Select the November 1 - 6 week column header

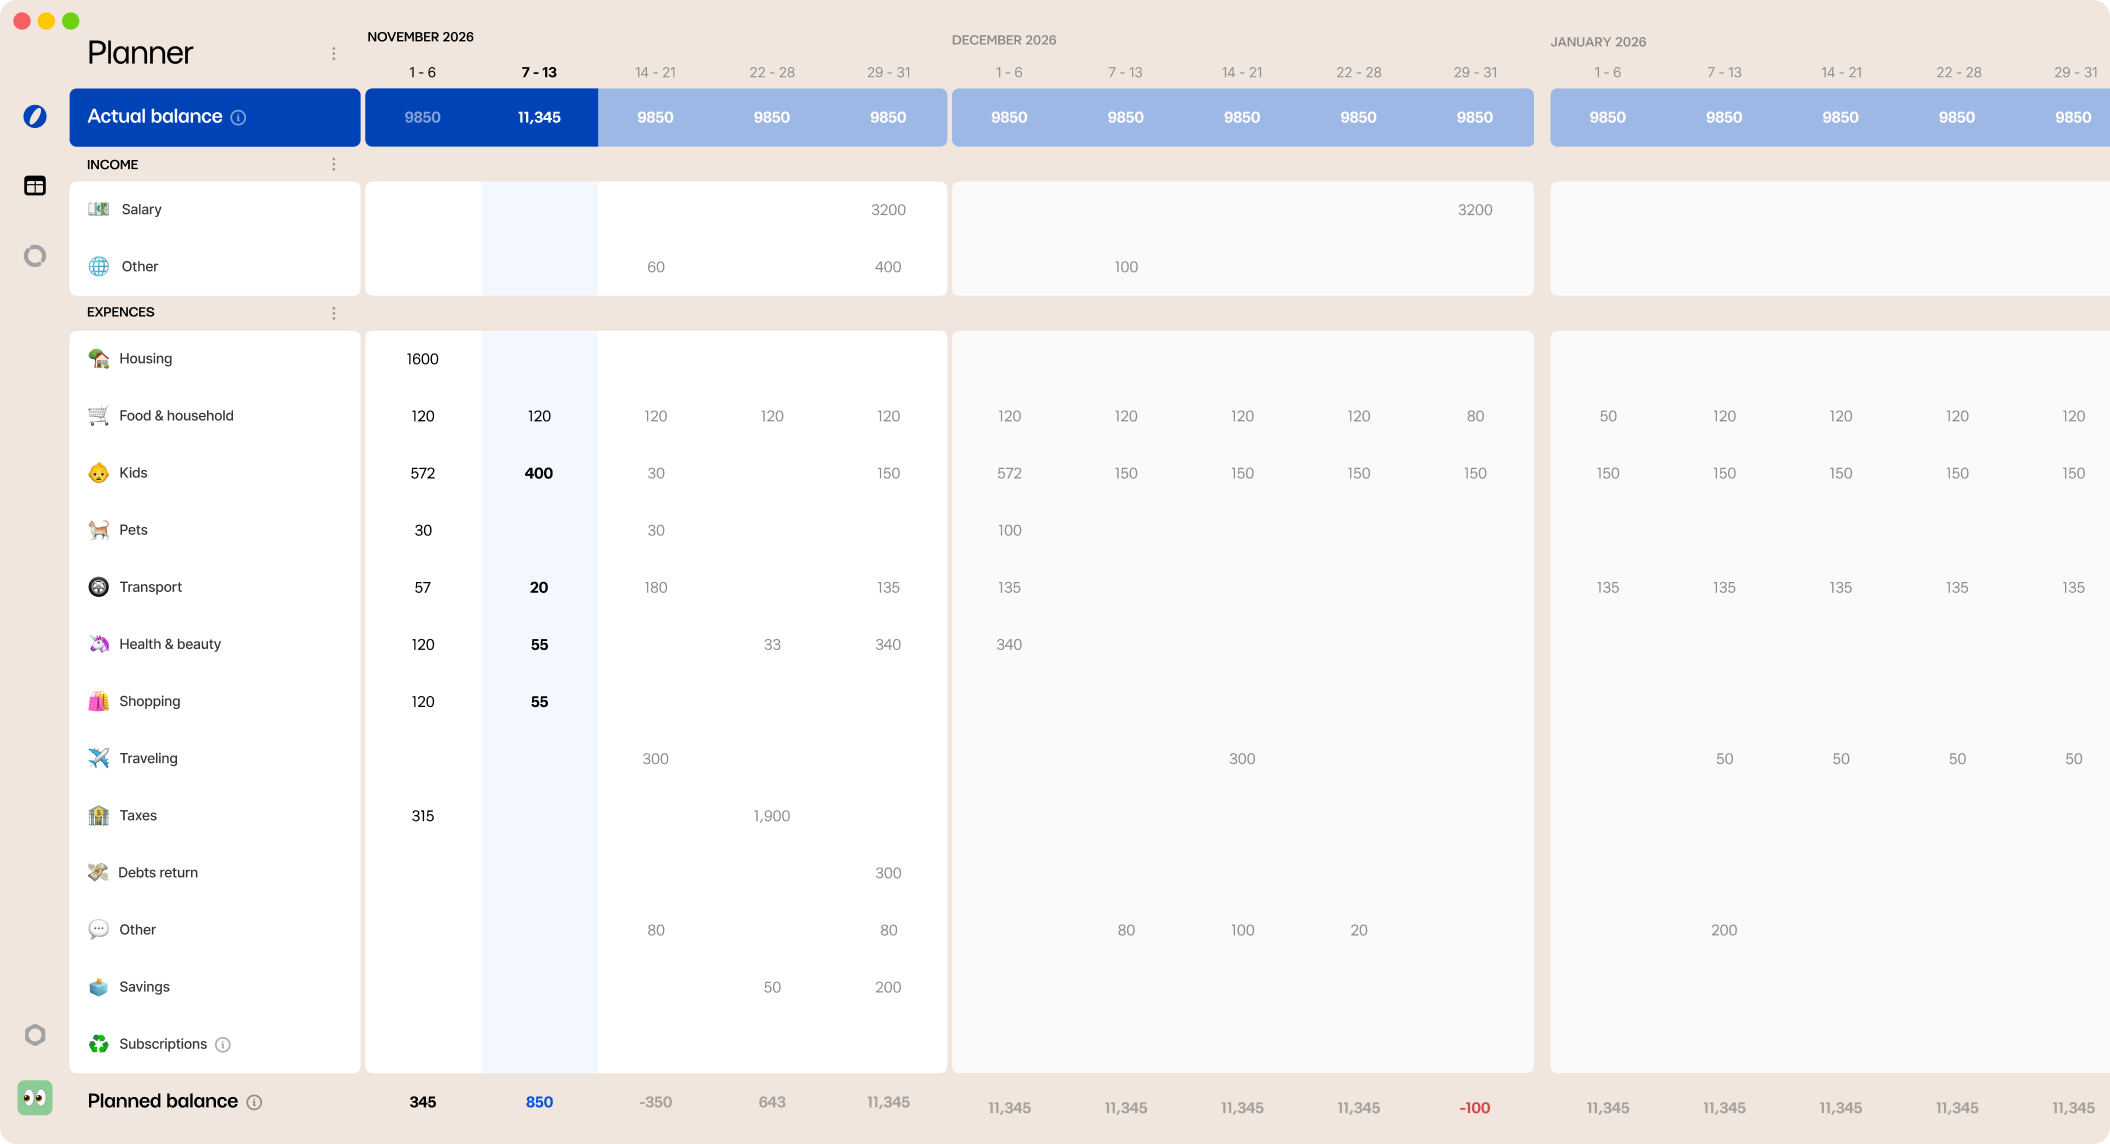tap(422, 72)
